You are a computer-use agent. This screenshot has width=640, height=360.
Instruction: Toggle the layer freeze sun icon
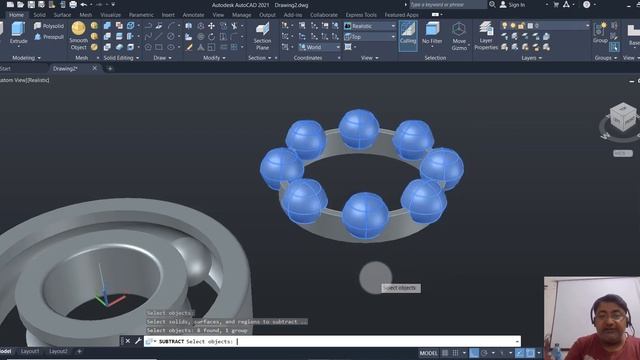click(513, 26)
